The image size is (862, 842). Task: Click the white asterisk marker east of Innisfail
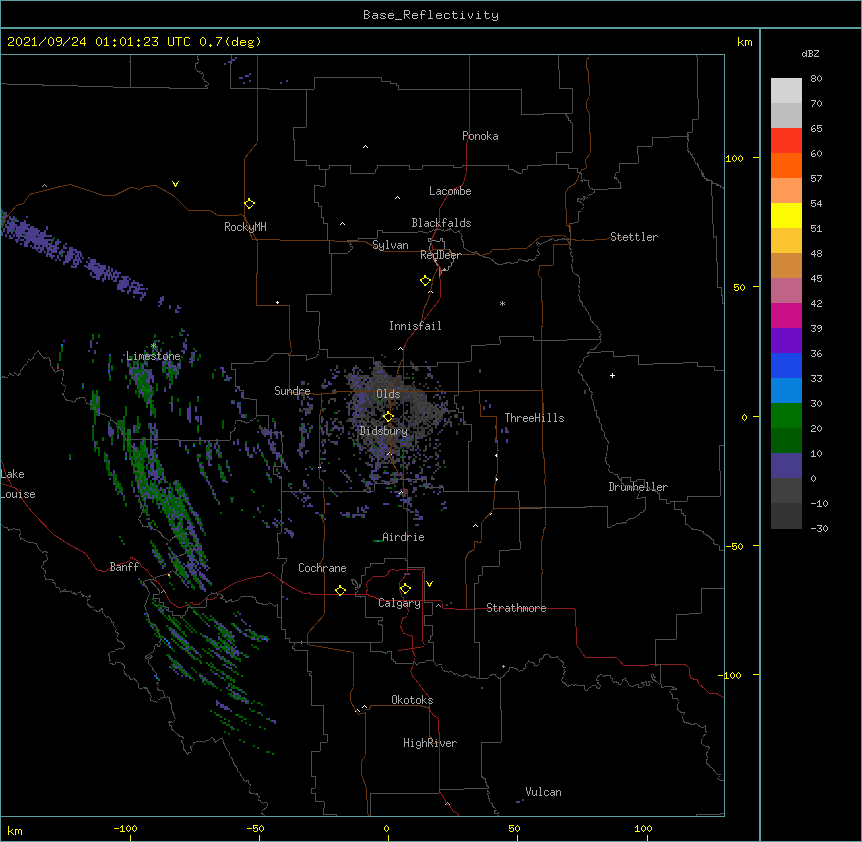point(502,303)
